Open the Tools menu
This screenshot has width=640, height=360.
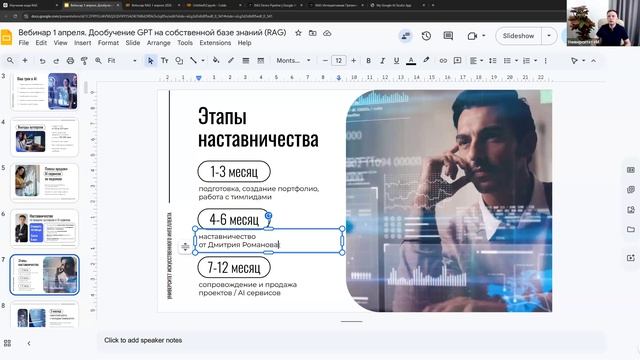click(184, 43)
